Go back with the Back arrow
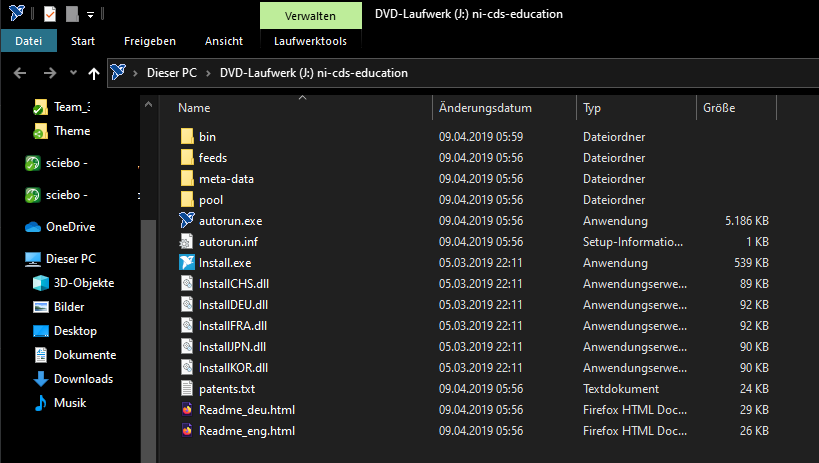The image size is (819, 463). pos(21,73)
